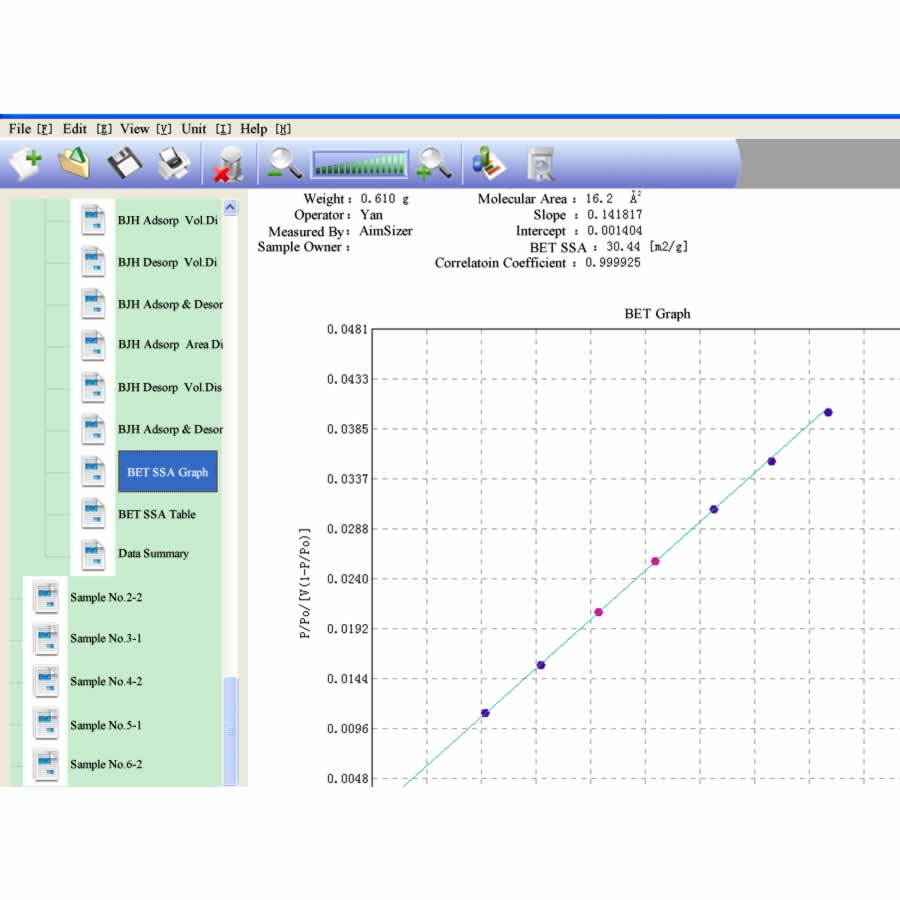Select Sample No.3-1 in the tree
The height and width of the screenshot is (900, 900).
[x=106, y=638]
